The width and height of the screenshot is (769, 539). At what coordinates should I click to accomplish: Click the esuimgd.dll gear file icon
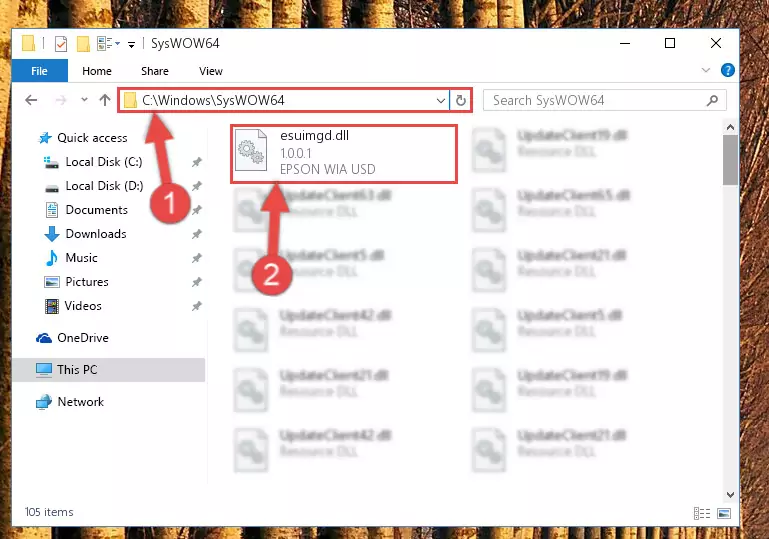point(251,151)
